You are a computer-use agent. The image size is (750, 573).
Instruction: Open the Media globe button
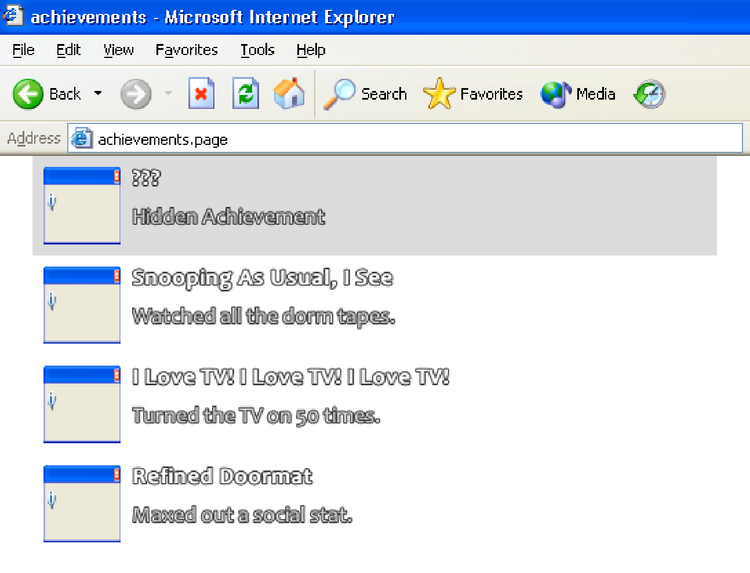[x=577, y=94]
